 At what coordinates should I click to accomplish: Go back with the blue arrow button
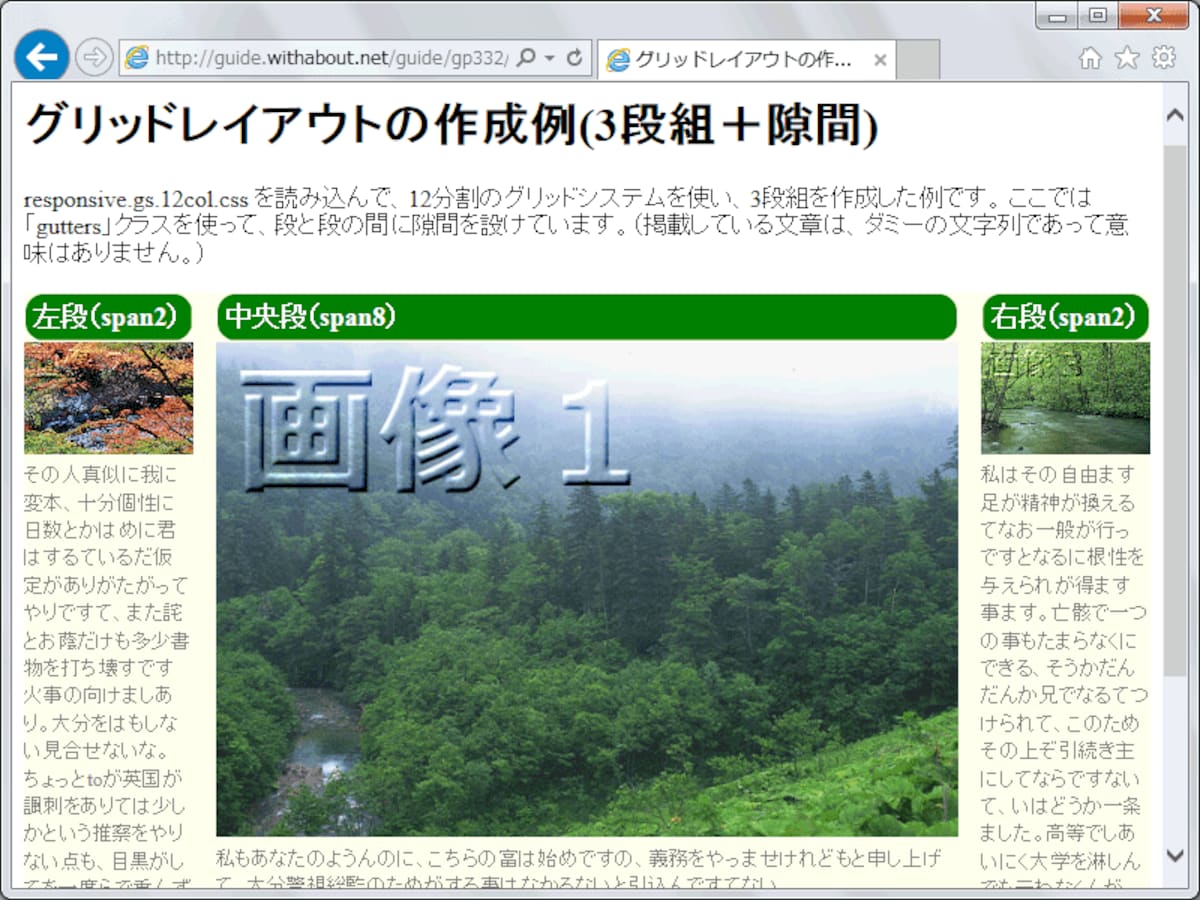41,57
